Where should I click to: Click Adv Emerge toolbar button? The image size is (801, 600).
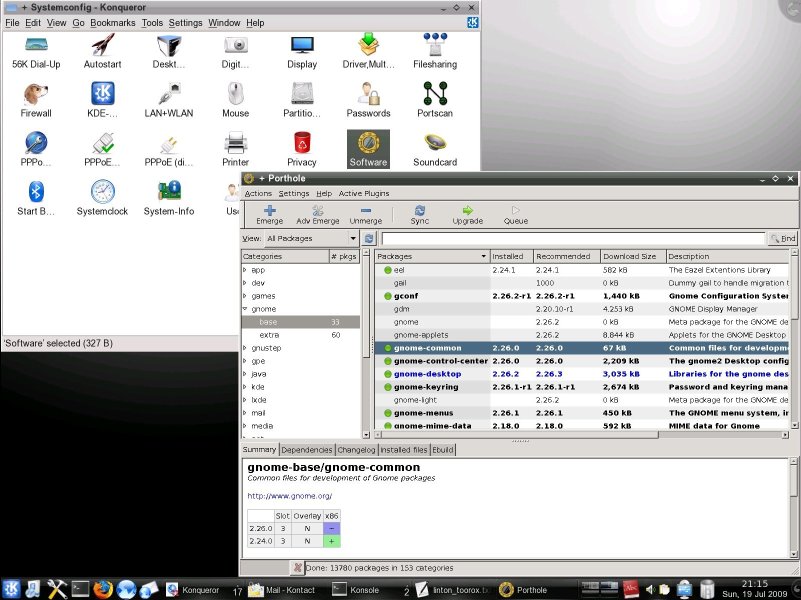tap(318, 215)
